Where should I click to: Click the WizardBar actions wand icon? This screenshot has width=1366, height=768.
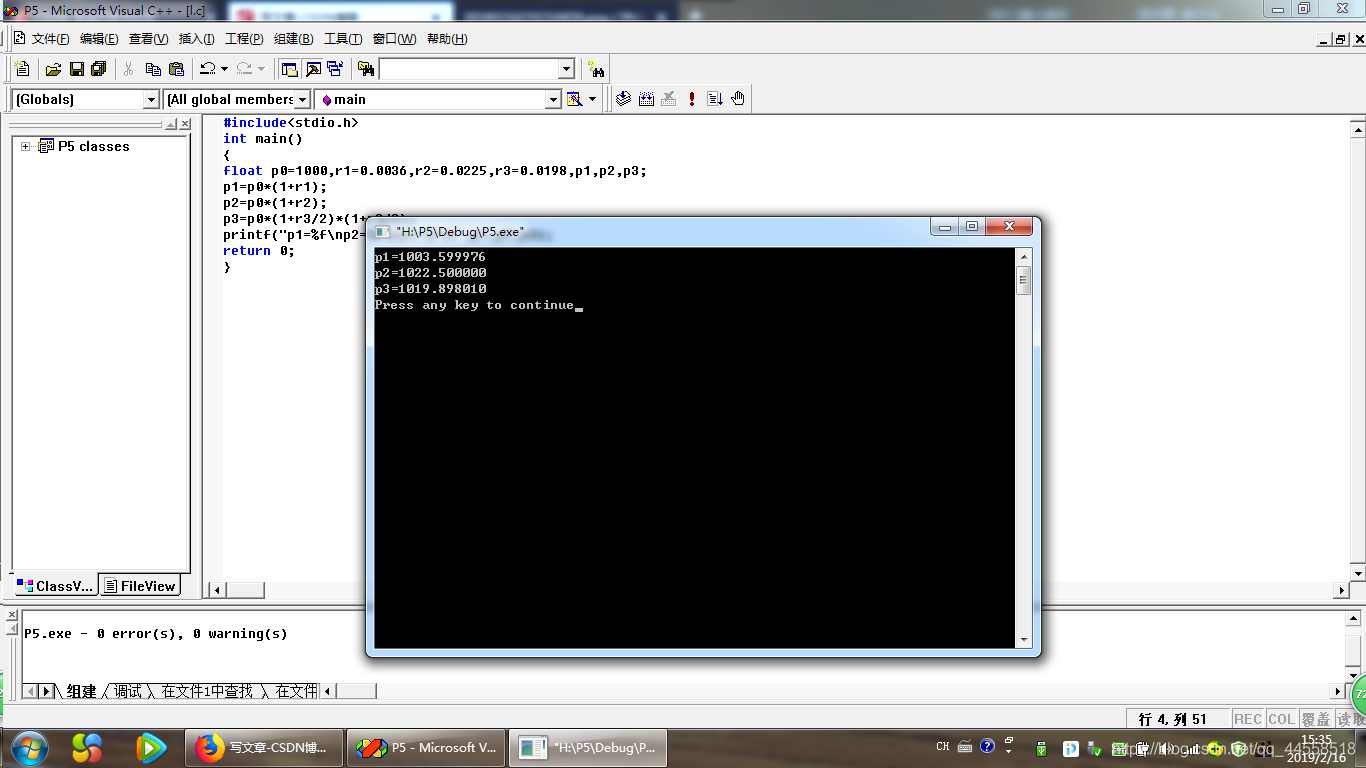(x=574, y=99)
